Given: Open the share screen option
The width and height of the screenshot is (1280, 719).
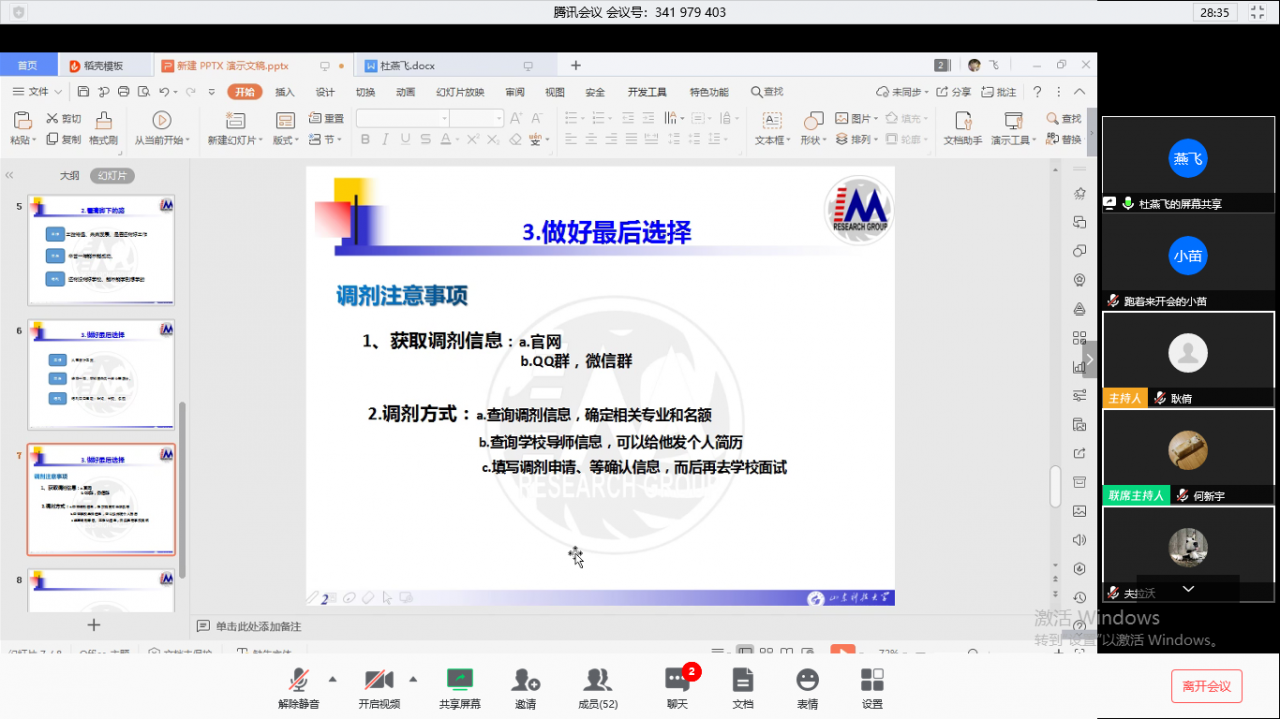Looking at the screenshot, I should coord(459,688).
